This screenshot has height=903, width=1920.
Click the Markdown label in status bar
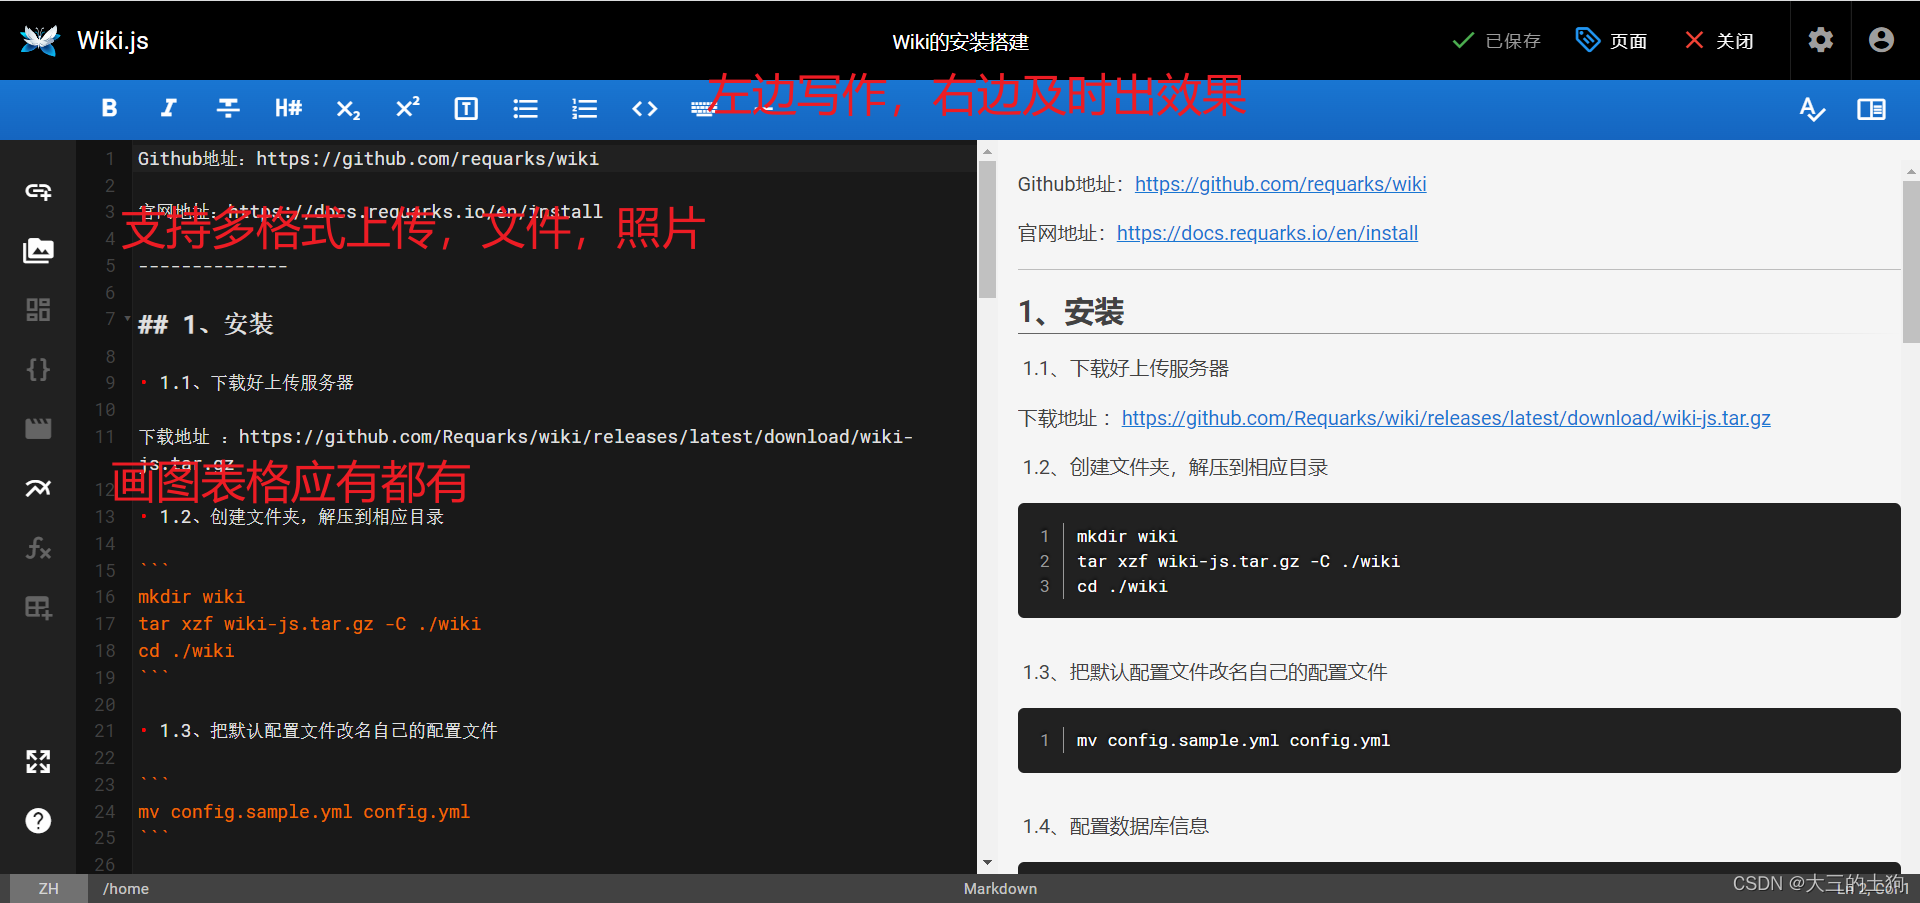pyautogui.click(x=1000, y=888)
